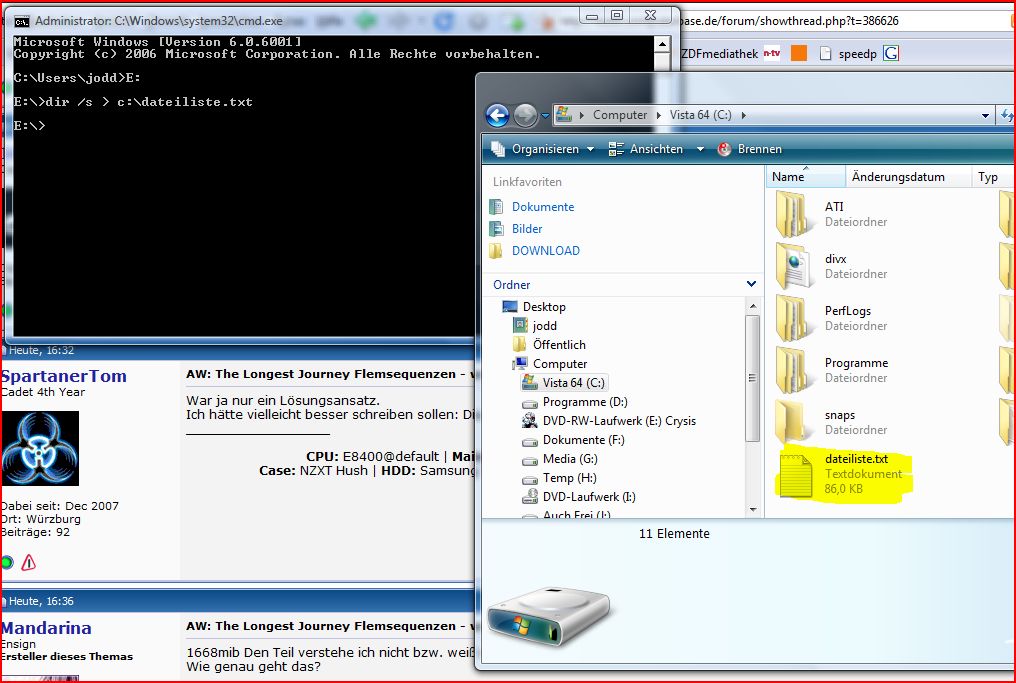Select the snaps folder icon
This screenshot has width=1016, height=683.
click(794, 422)
